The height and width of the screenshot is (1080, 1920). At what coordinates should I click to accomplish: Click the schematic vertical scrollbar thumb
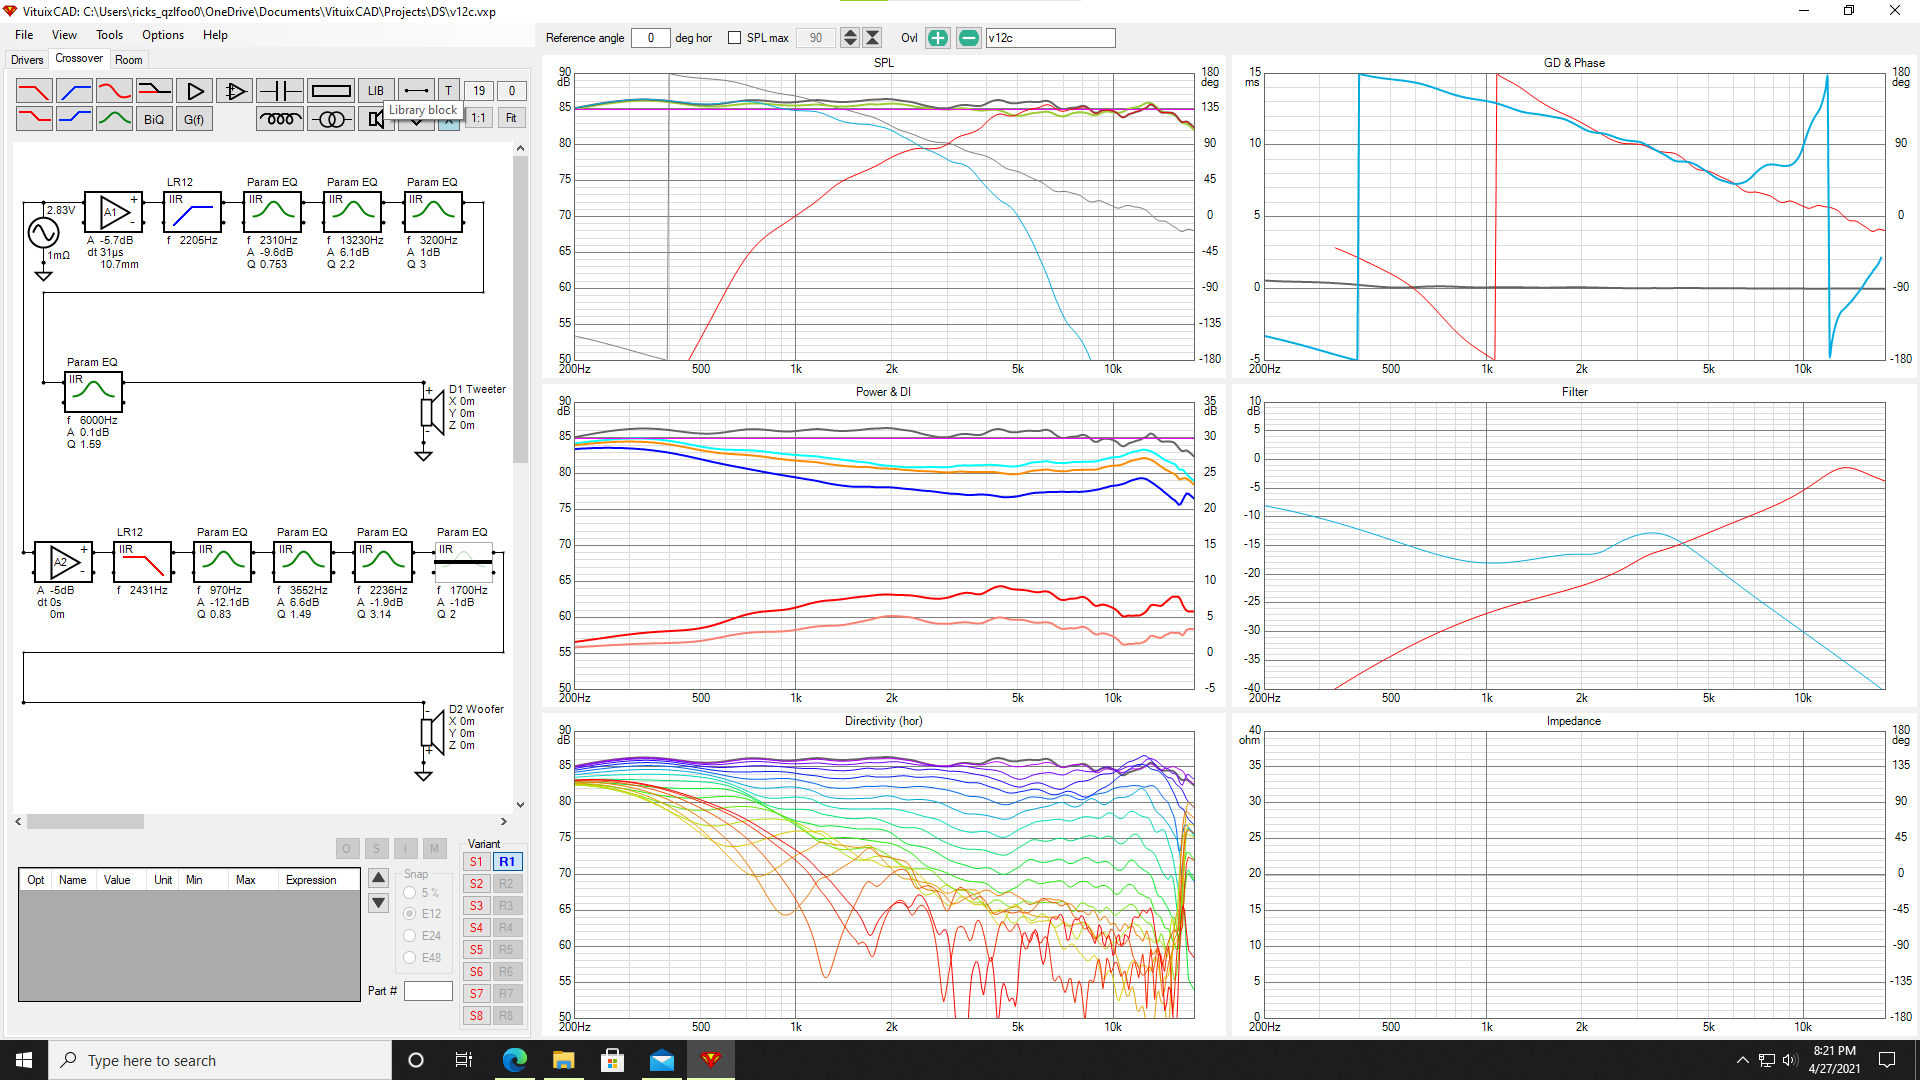point(520,310)
